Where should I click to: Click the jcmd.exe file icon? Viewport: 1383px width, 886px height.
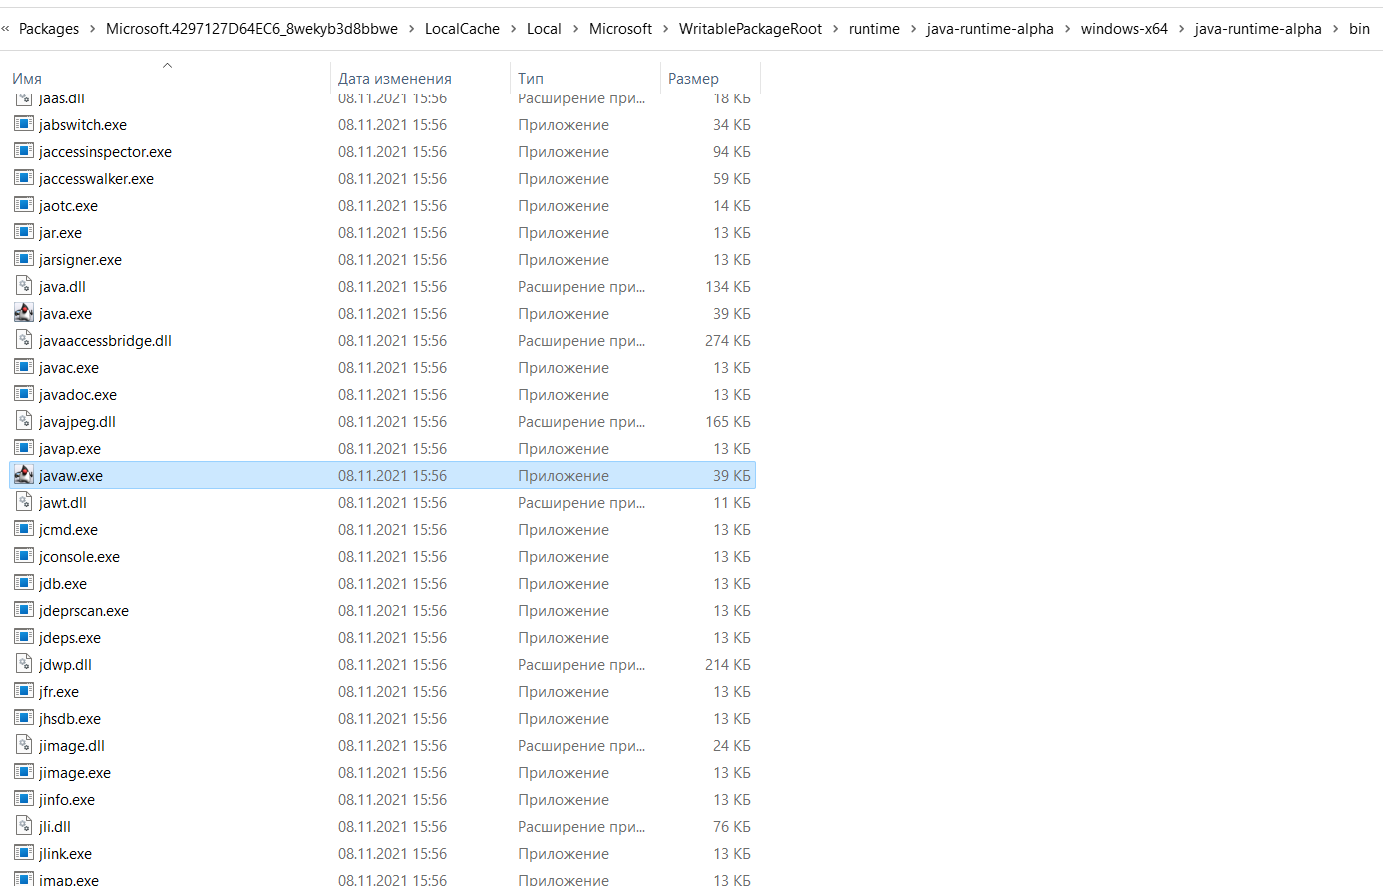coord(24,529)
